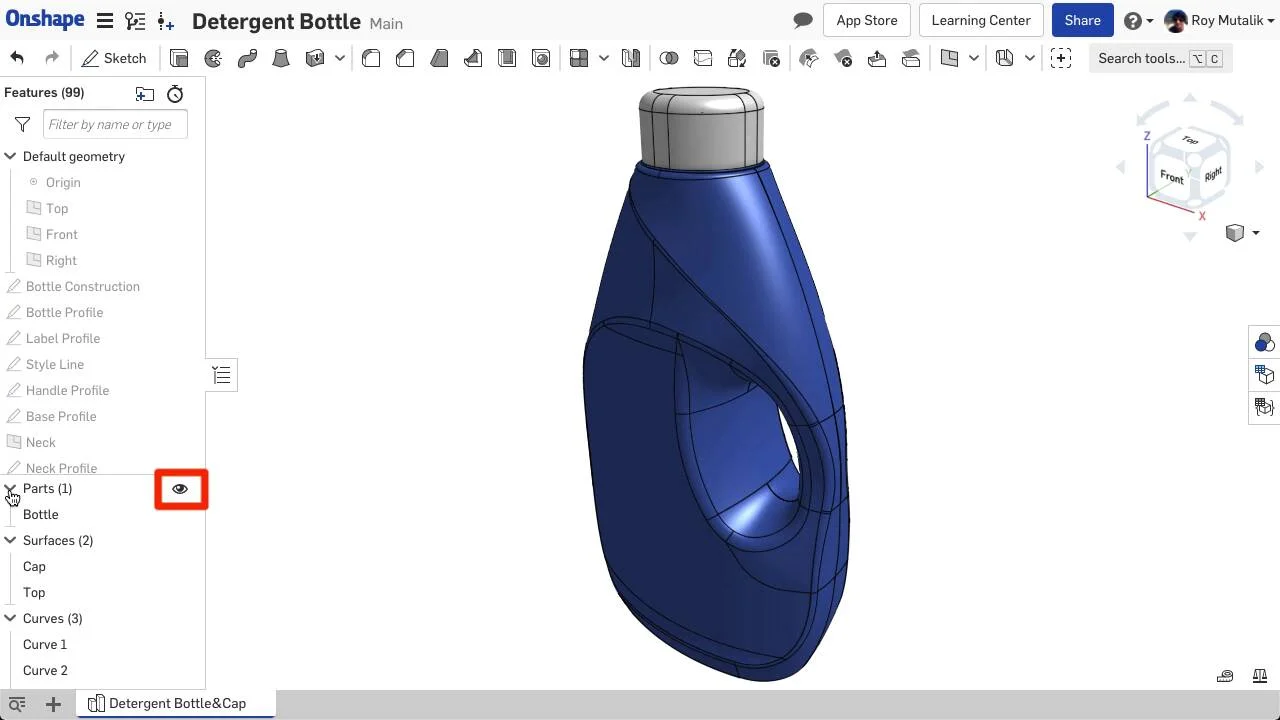Select the Plane tool icon
The image size is (1280, 720).
pyautogui.click(x=950, y=58)
